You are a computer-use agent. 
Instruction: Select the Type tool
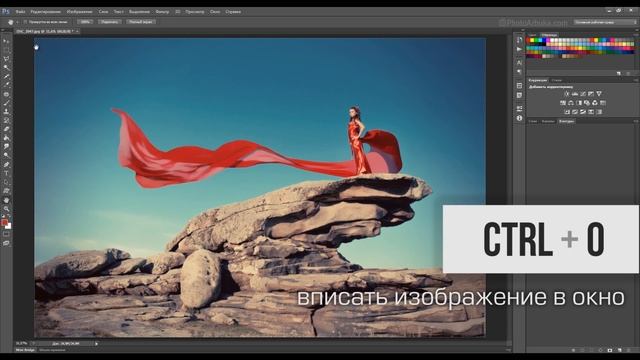(x=6, y=173)
